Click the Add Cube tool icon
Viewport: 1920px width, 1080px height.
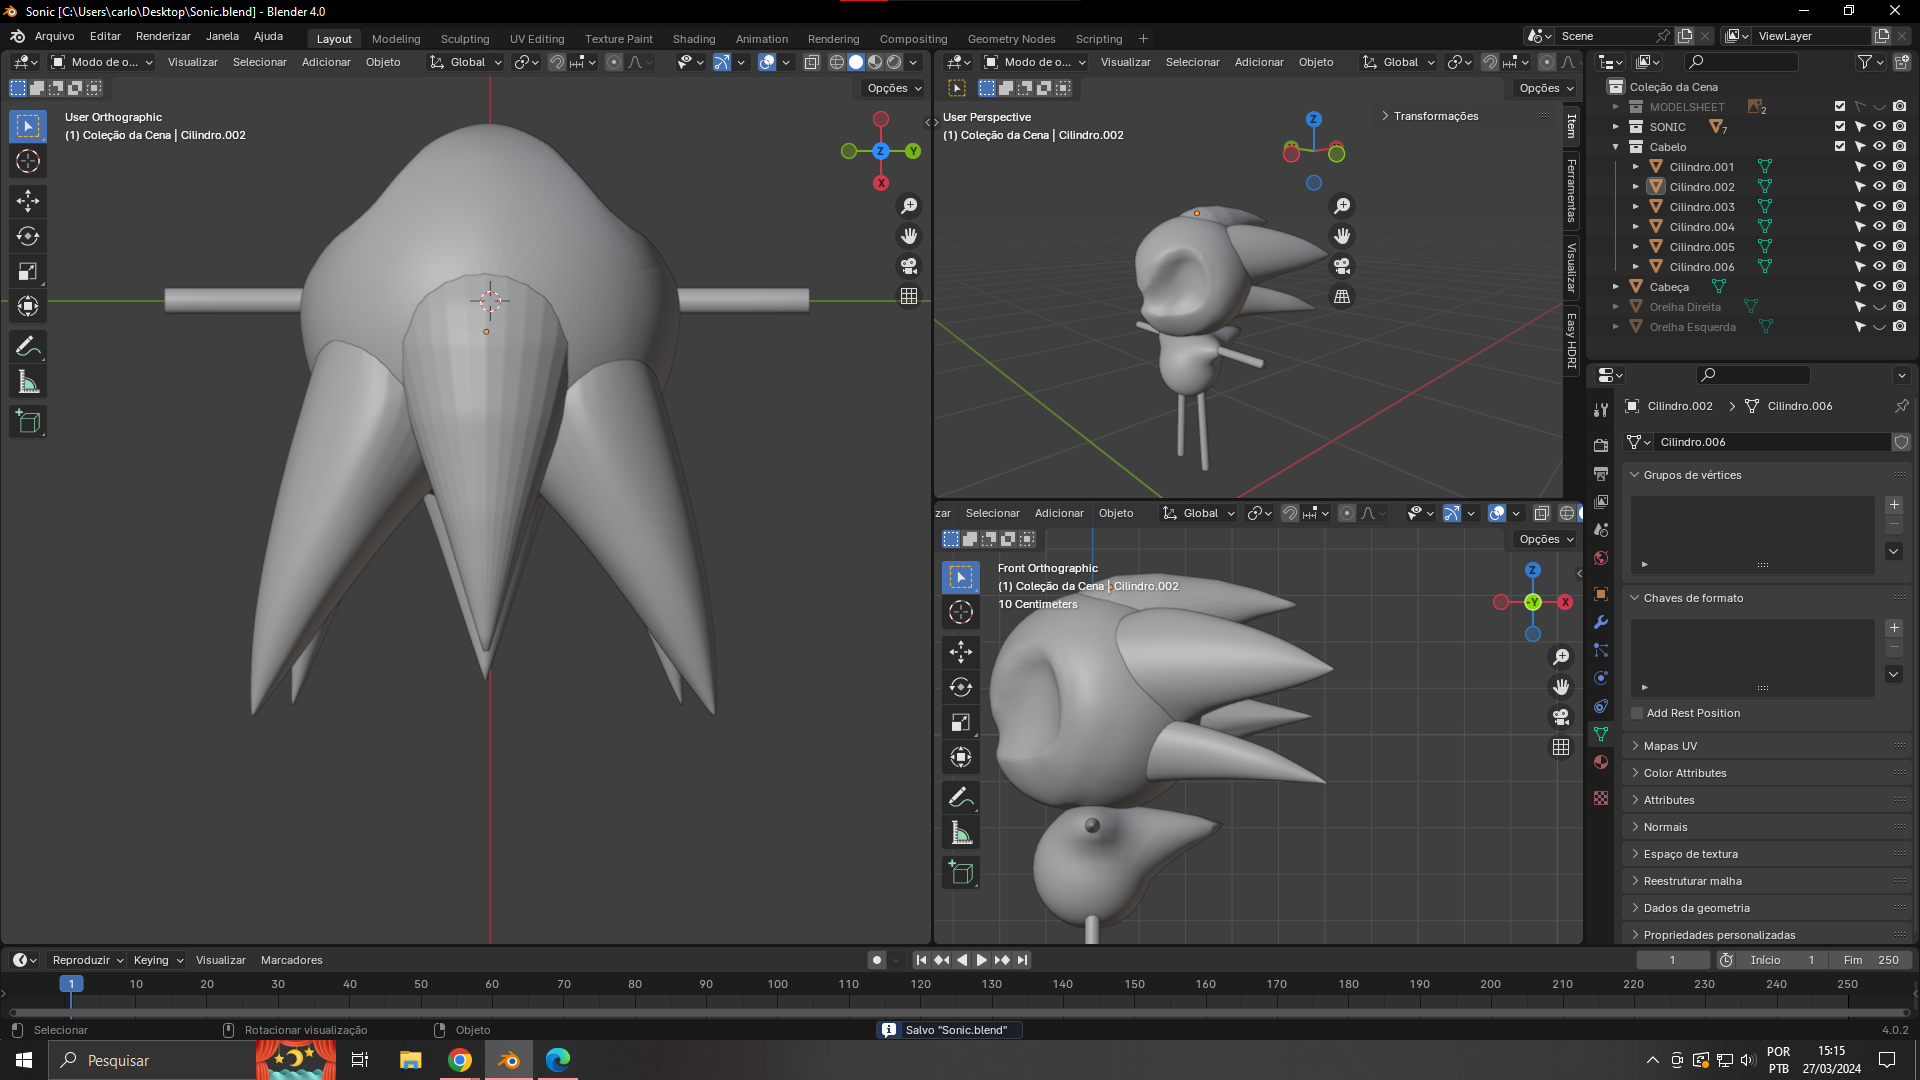28,422
